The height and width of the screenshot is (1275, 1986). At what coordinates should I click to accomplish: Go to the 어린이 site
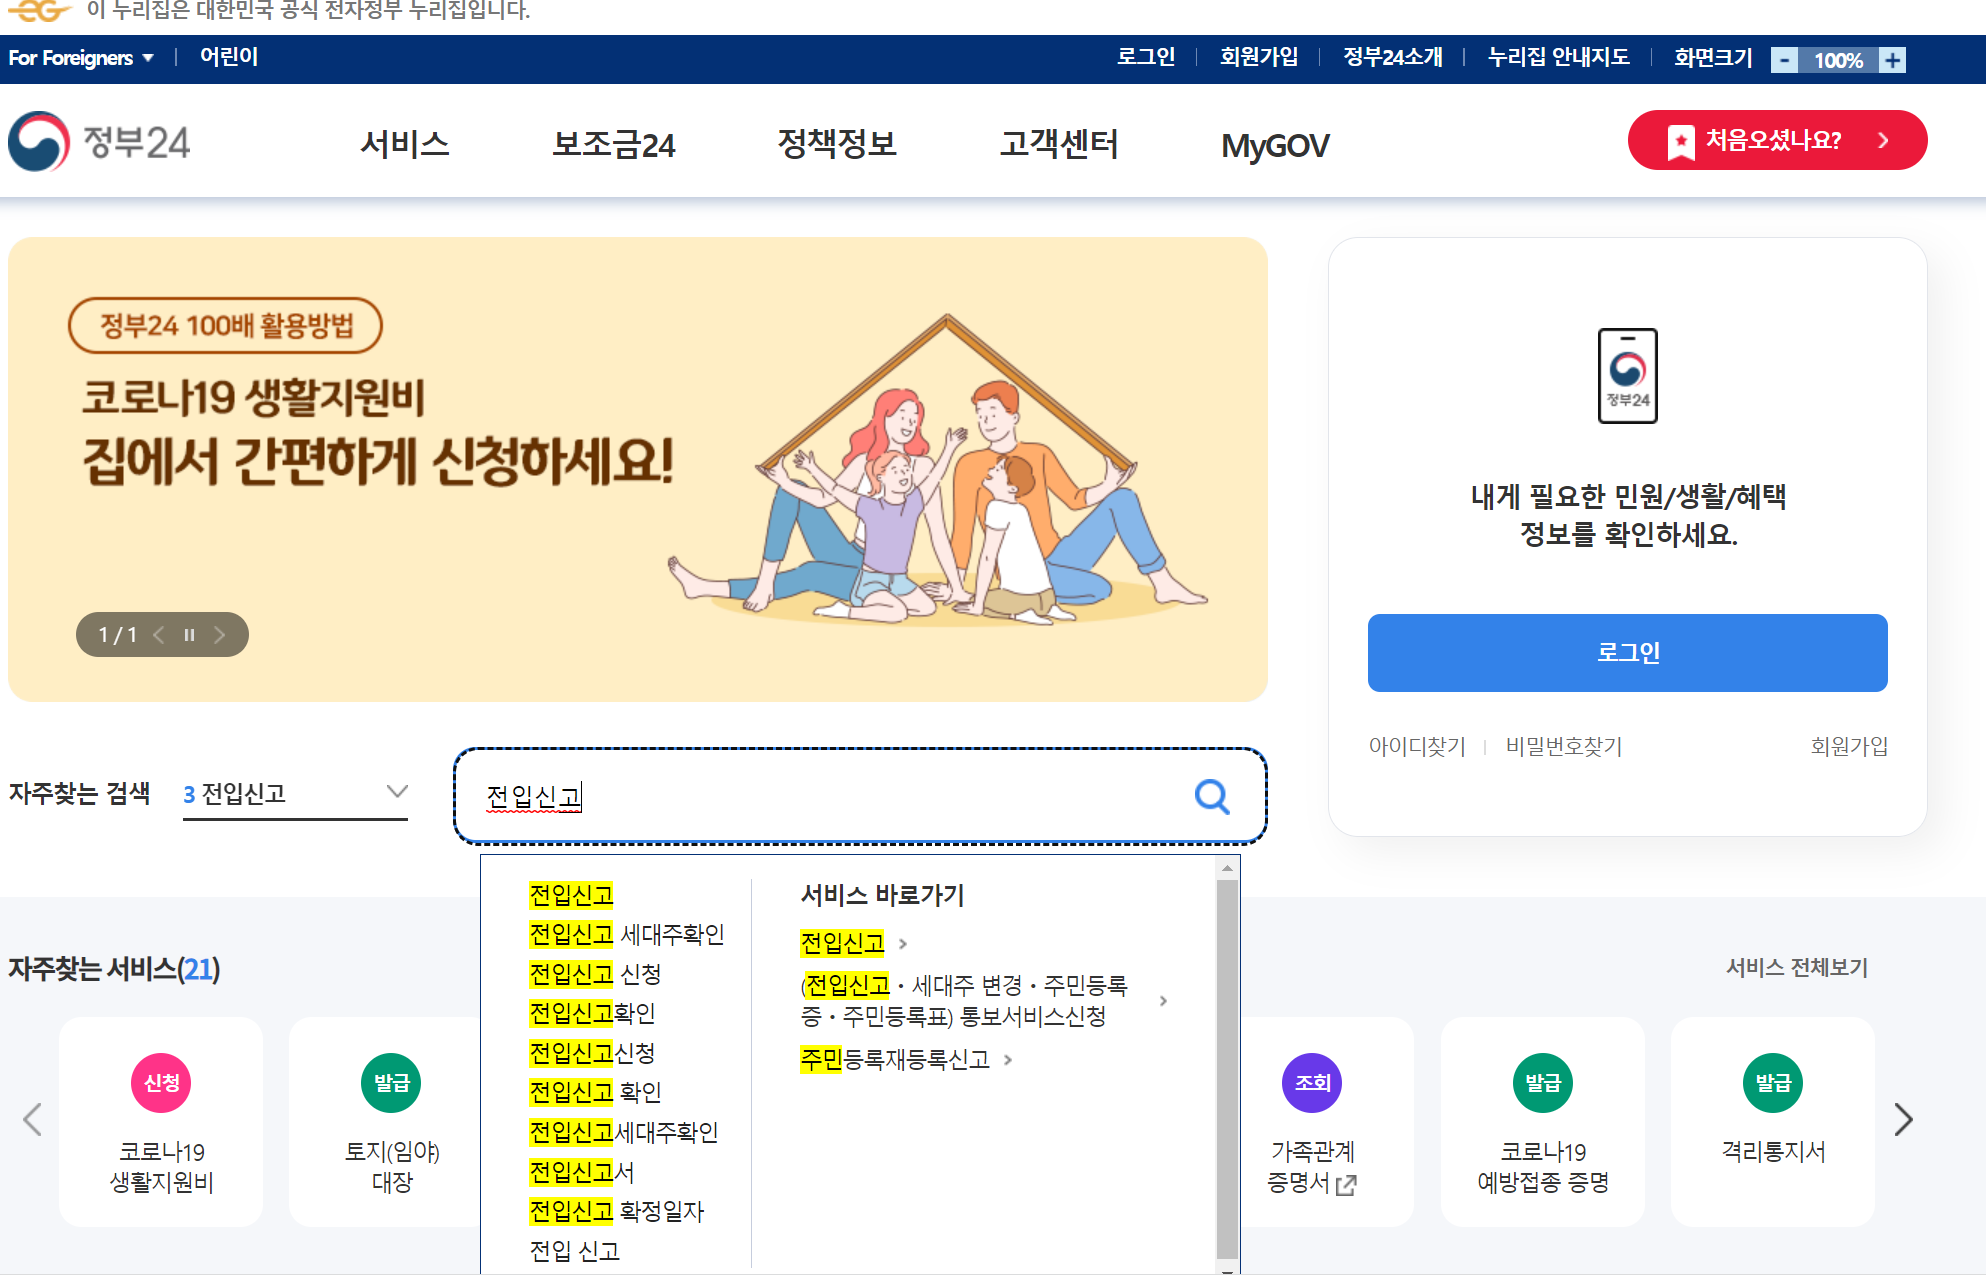point(229,57)
